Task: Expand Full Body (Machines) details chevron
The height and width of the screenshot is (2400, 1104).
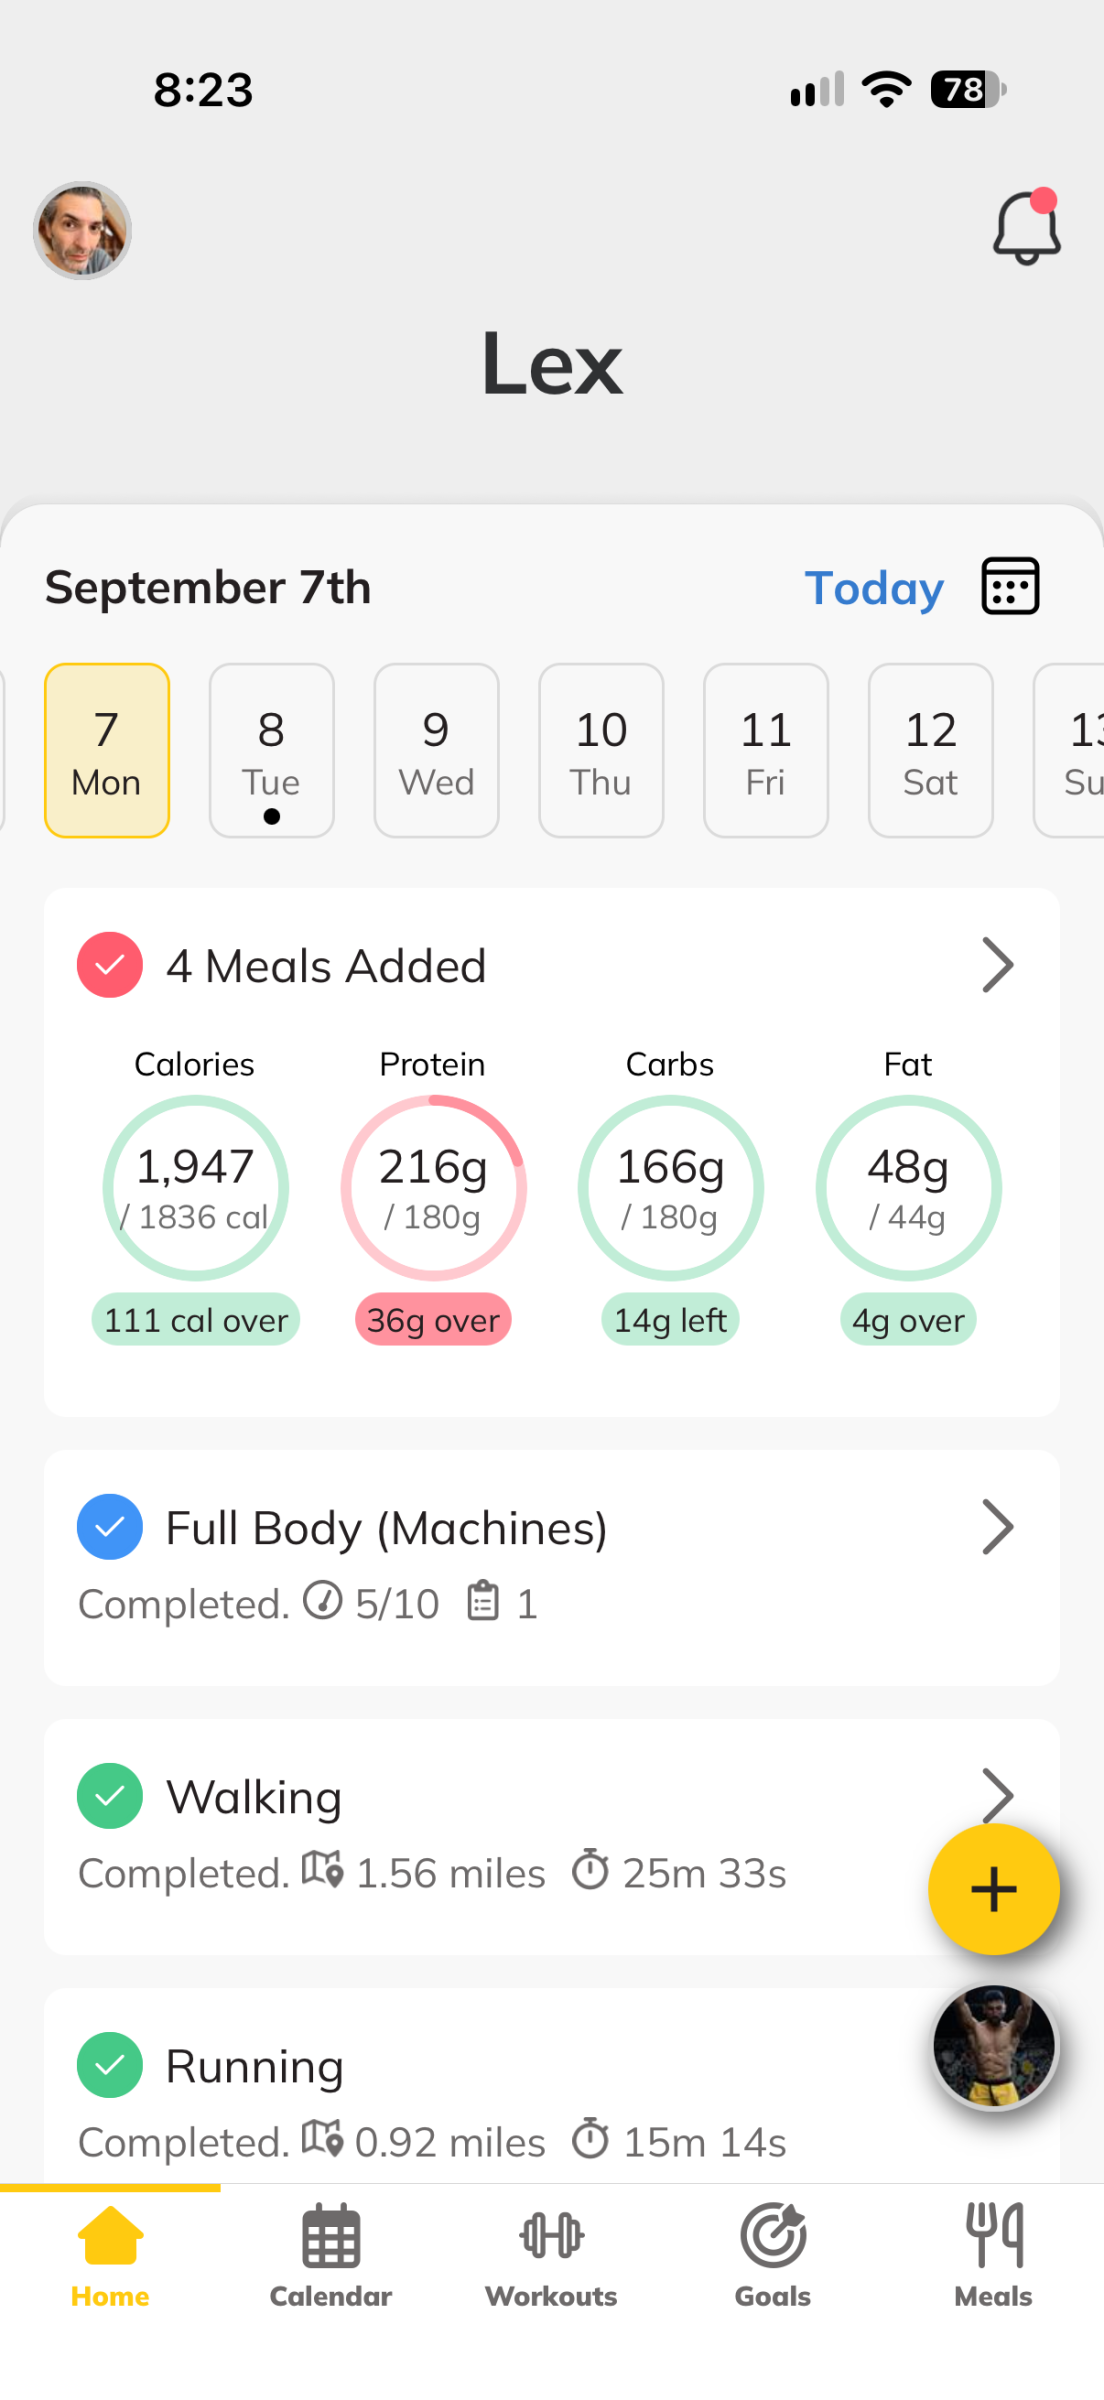Action: pyautogui.click(x=997, y=1527)
